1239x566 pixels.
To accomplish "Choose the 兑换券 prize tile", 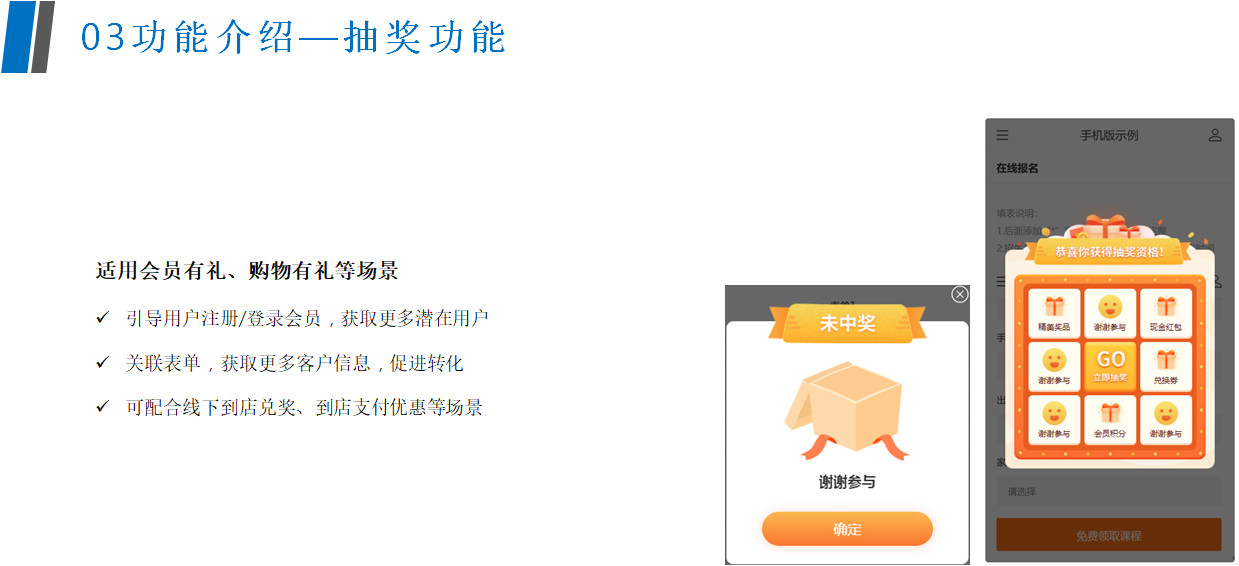I will pos(1165,366).
